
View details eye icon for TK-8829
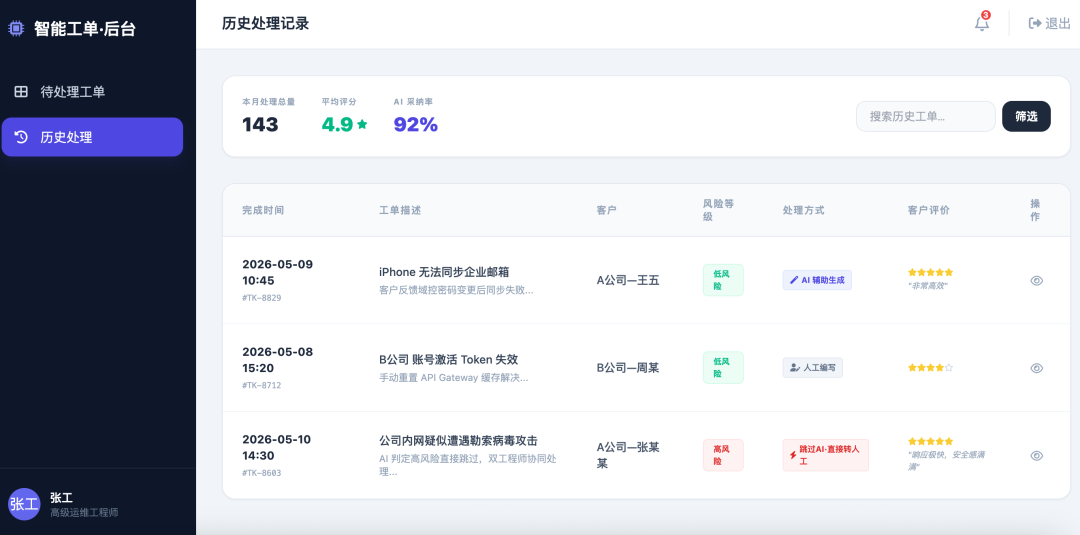[1036, 280]
